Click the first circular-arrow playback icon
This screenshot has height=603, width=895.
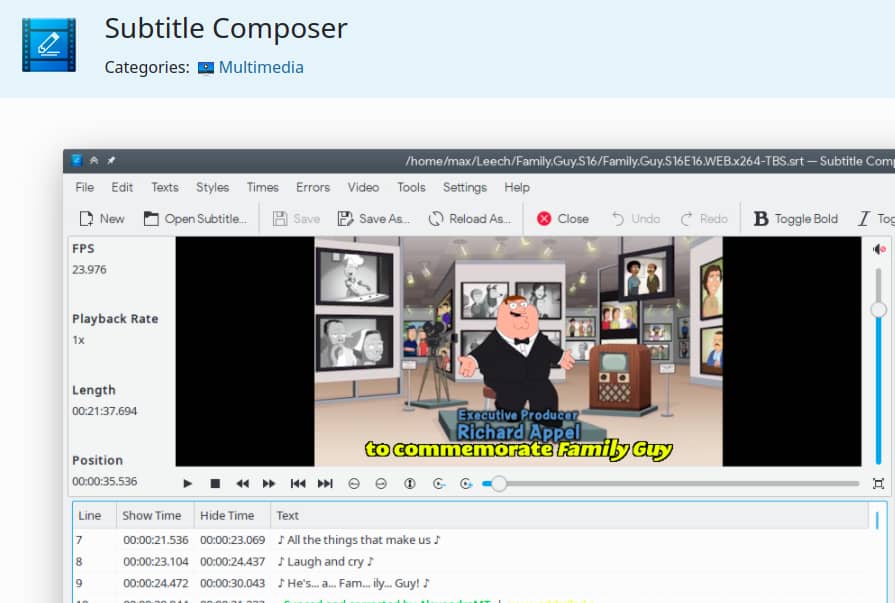438,484
